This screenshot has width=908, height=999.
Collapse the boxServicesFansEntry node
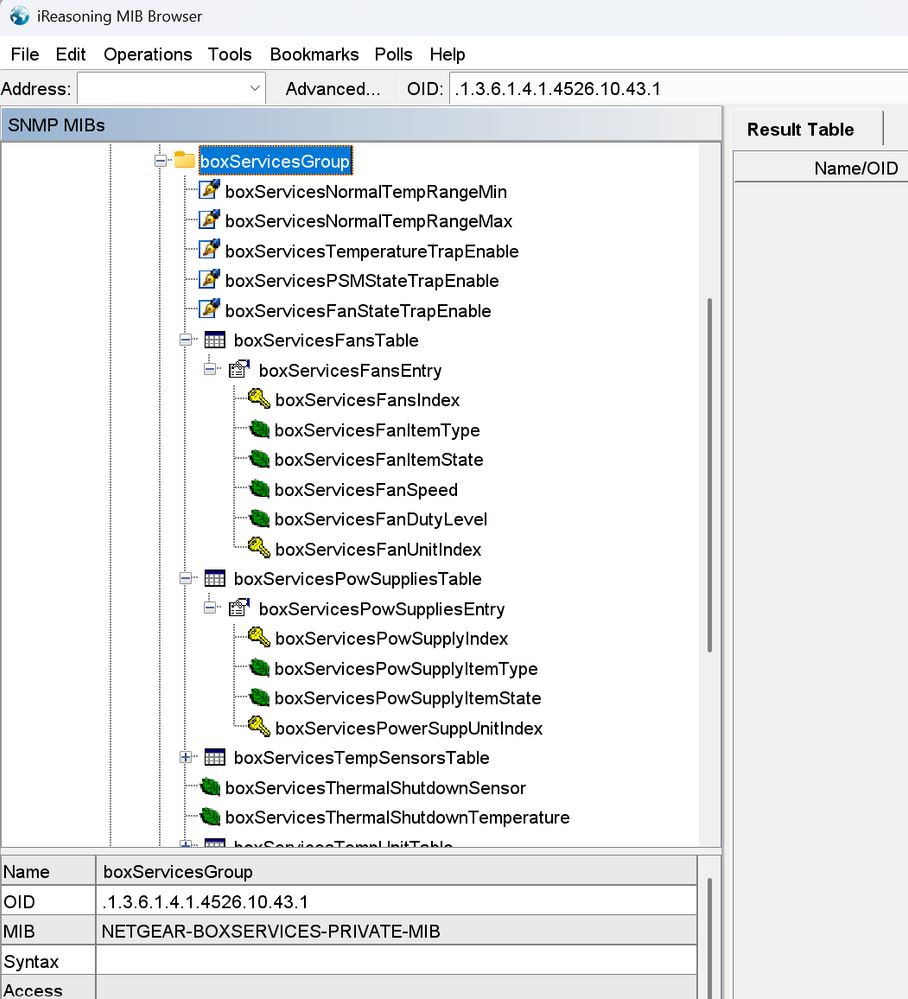(x=210, y=369)
